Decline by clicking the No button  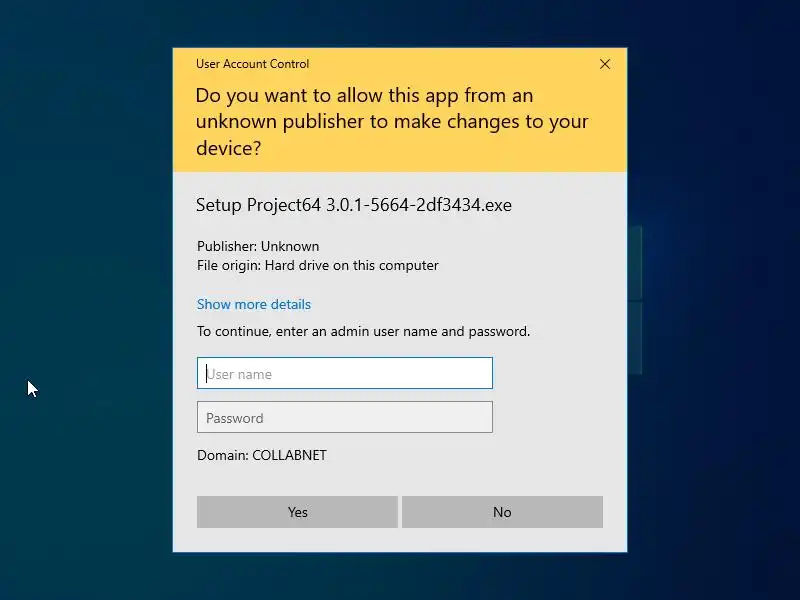503,512
